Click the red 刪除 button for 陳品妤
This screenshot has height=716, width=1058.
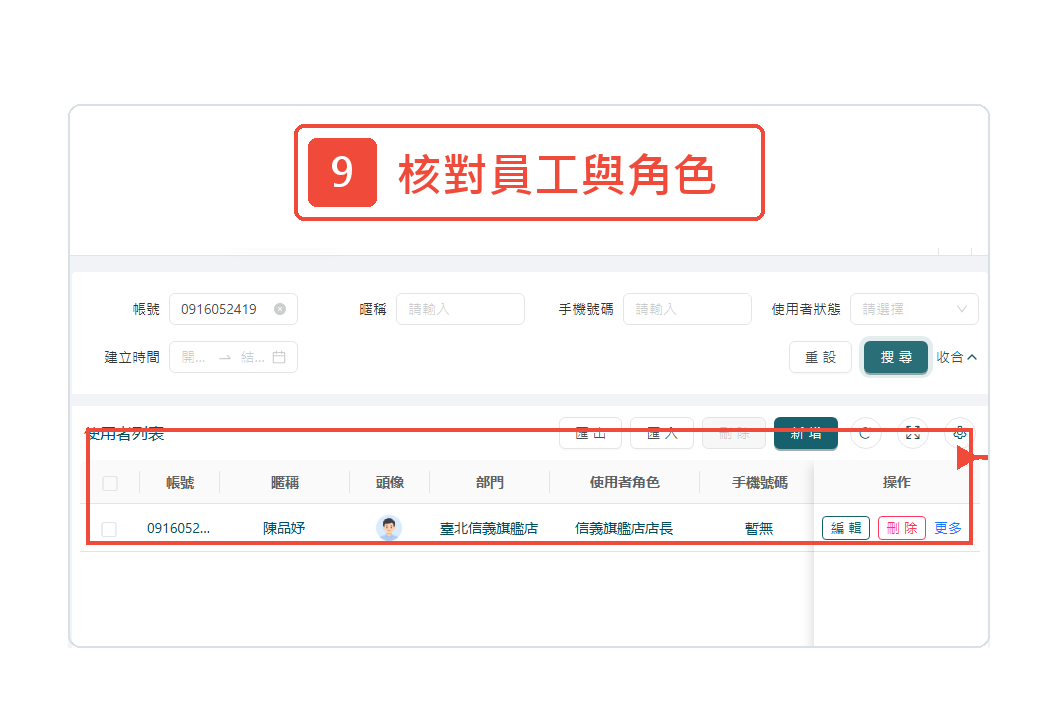(901, 528)
